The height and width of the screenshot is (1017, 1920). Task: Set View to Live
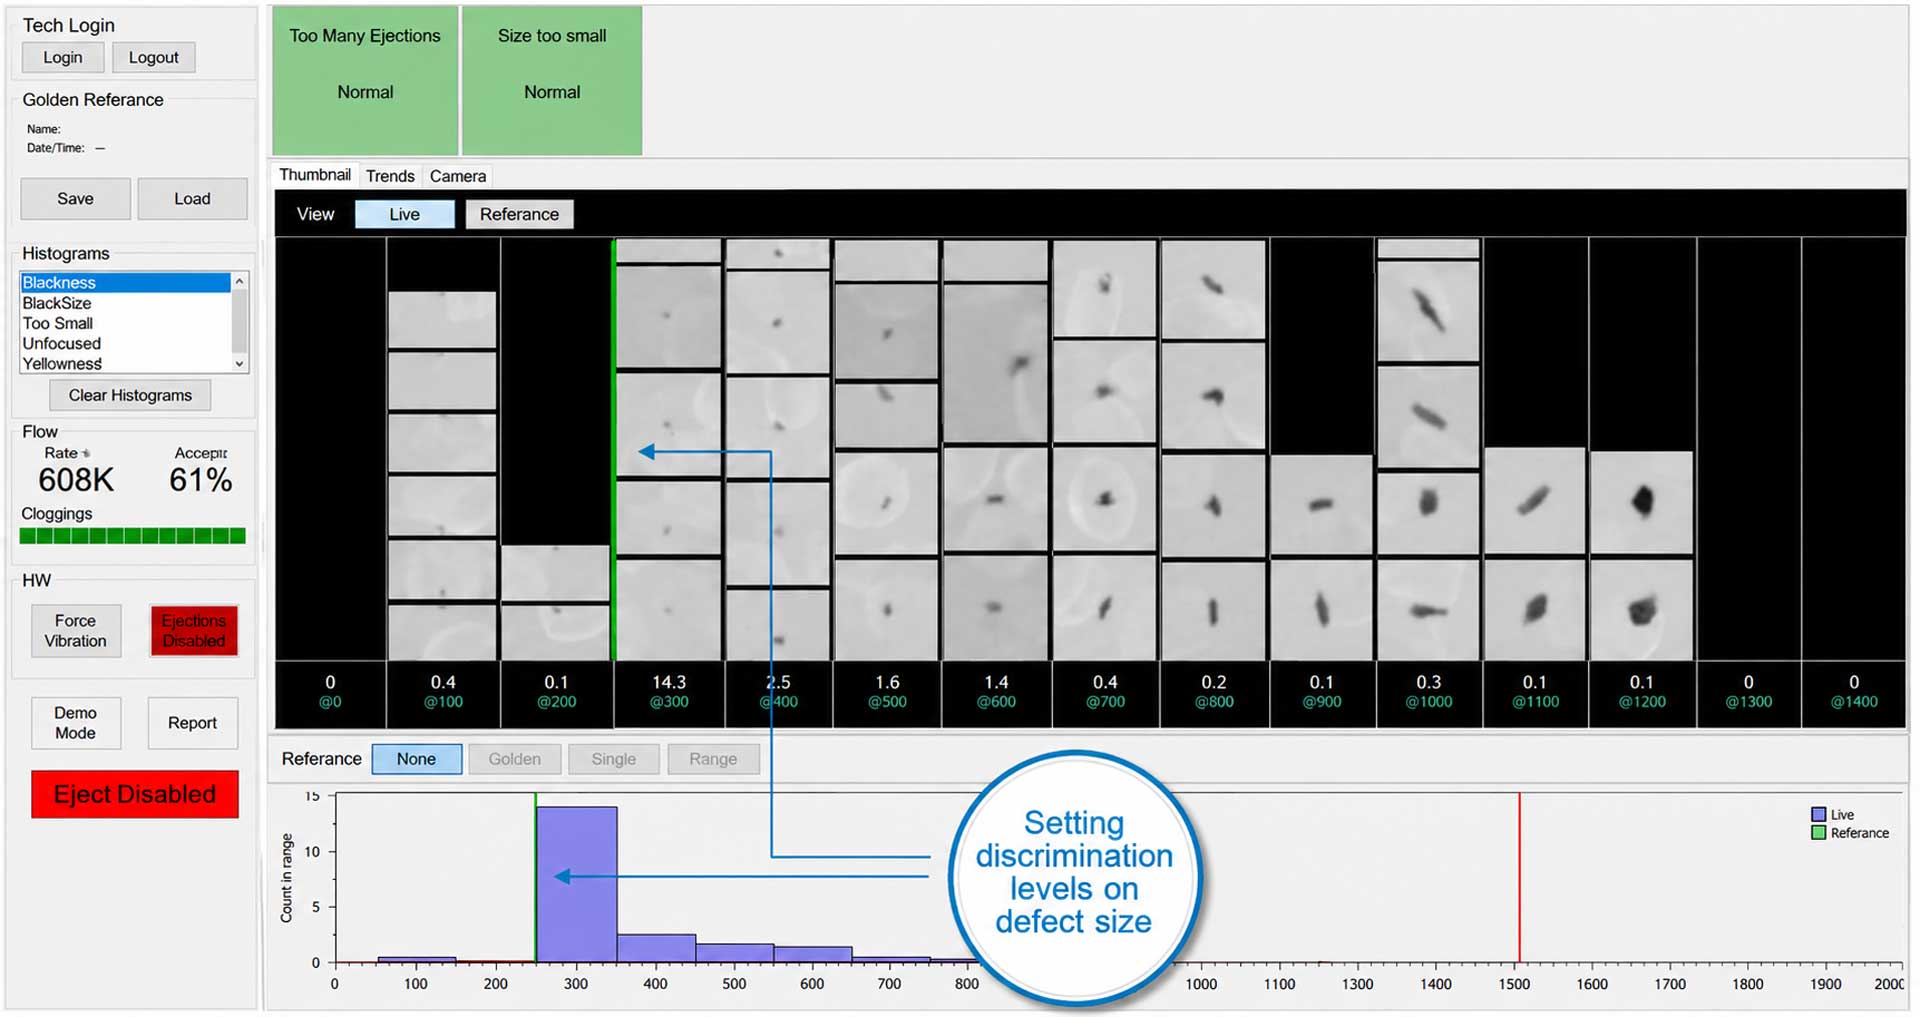point(404,214)
